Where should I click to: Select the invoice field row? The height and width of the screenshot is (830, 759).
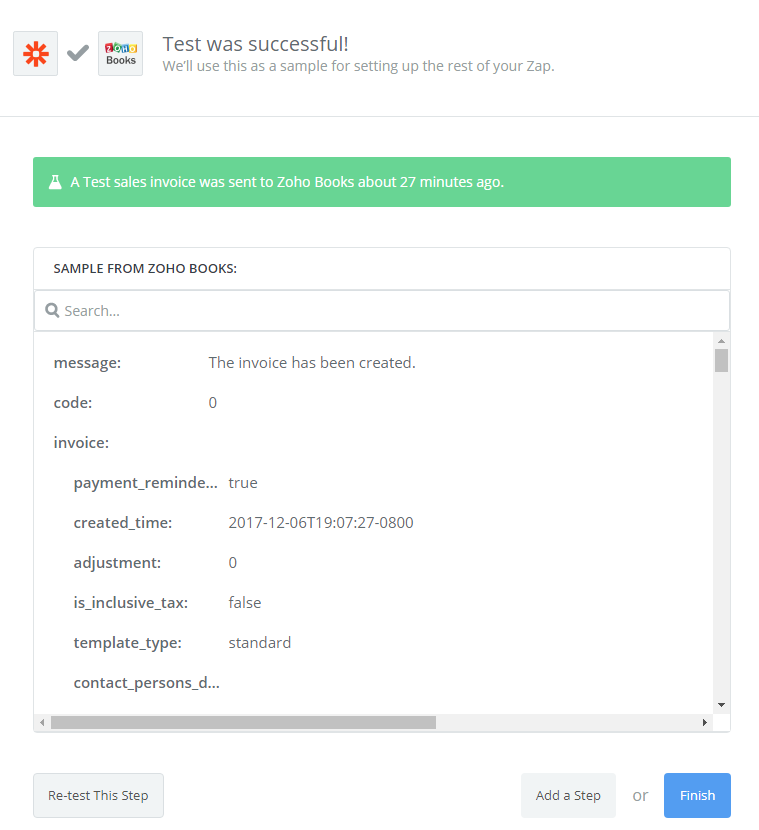pyautogui.click(x=373, y=443)
